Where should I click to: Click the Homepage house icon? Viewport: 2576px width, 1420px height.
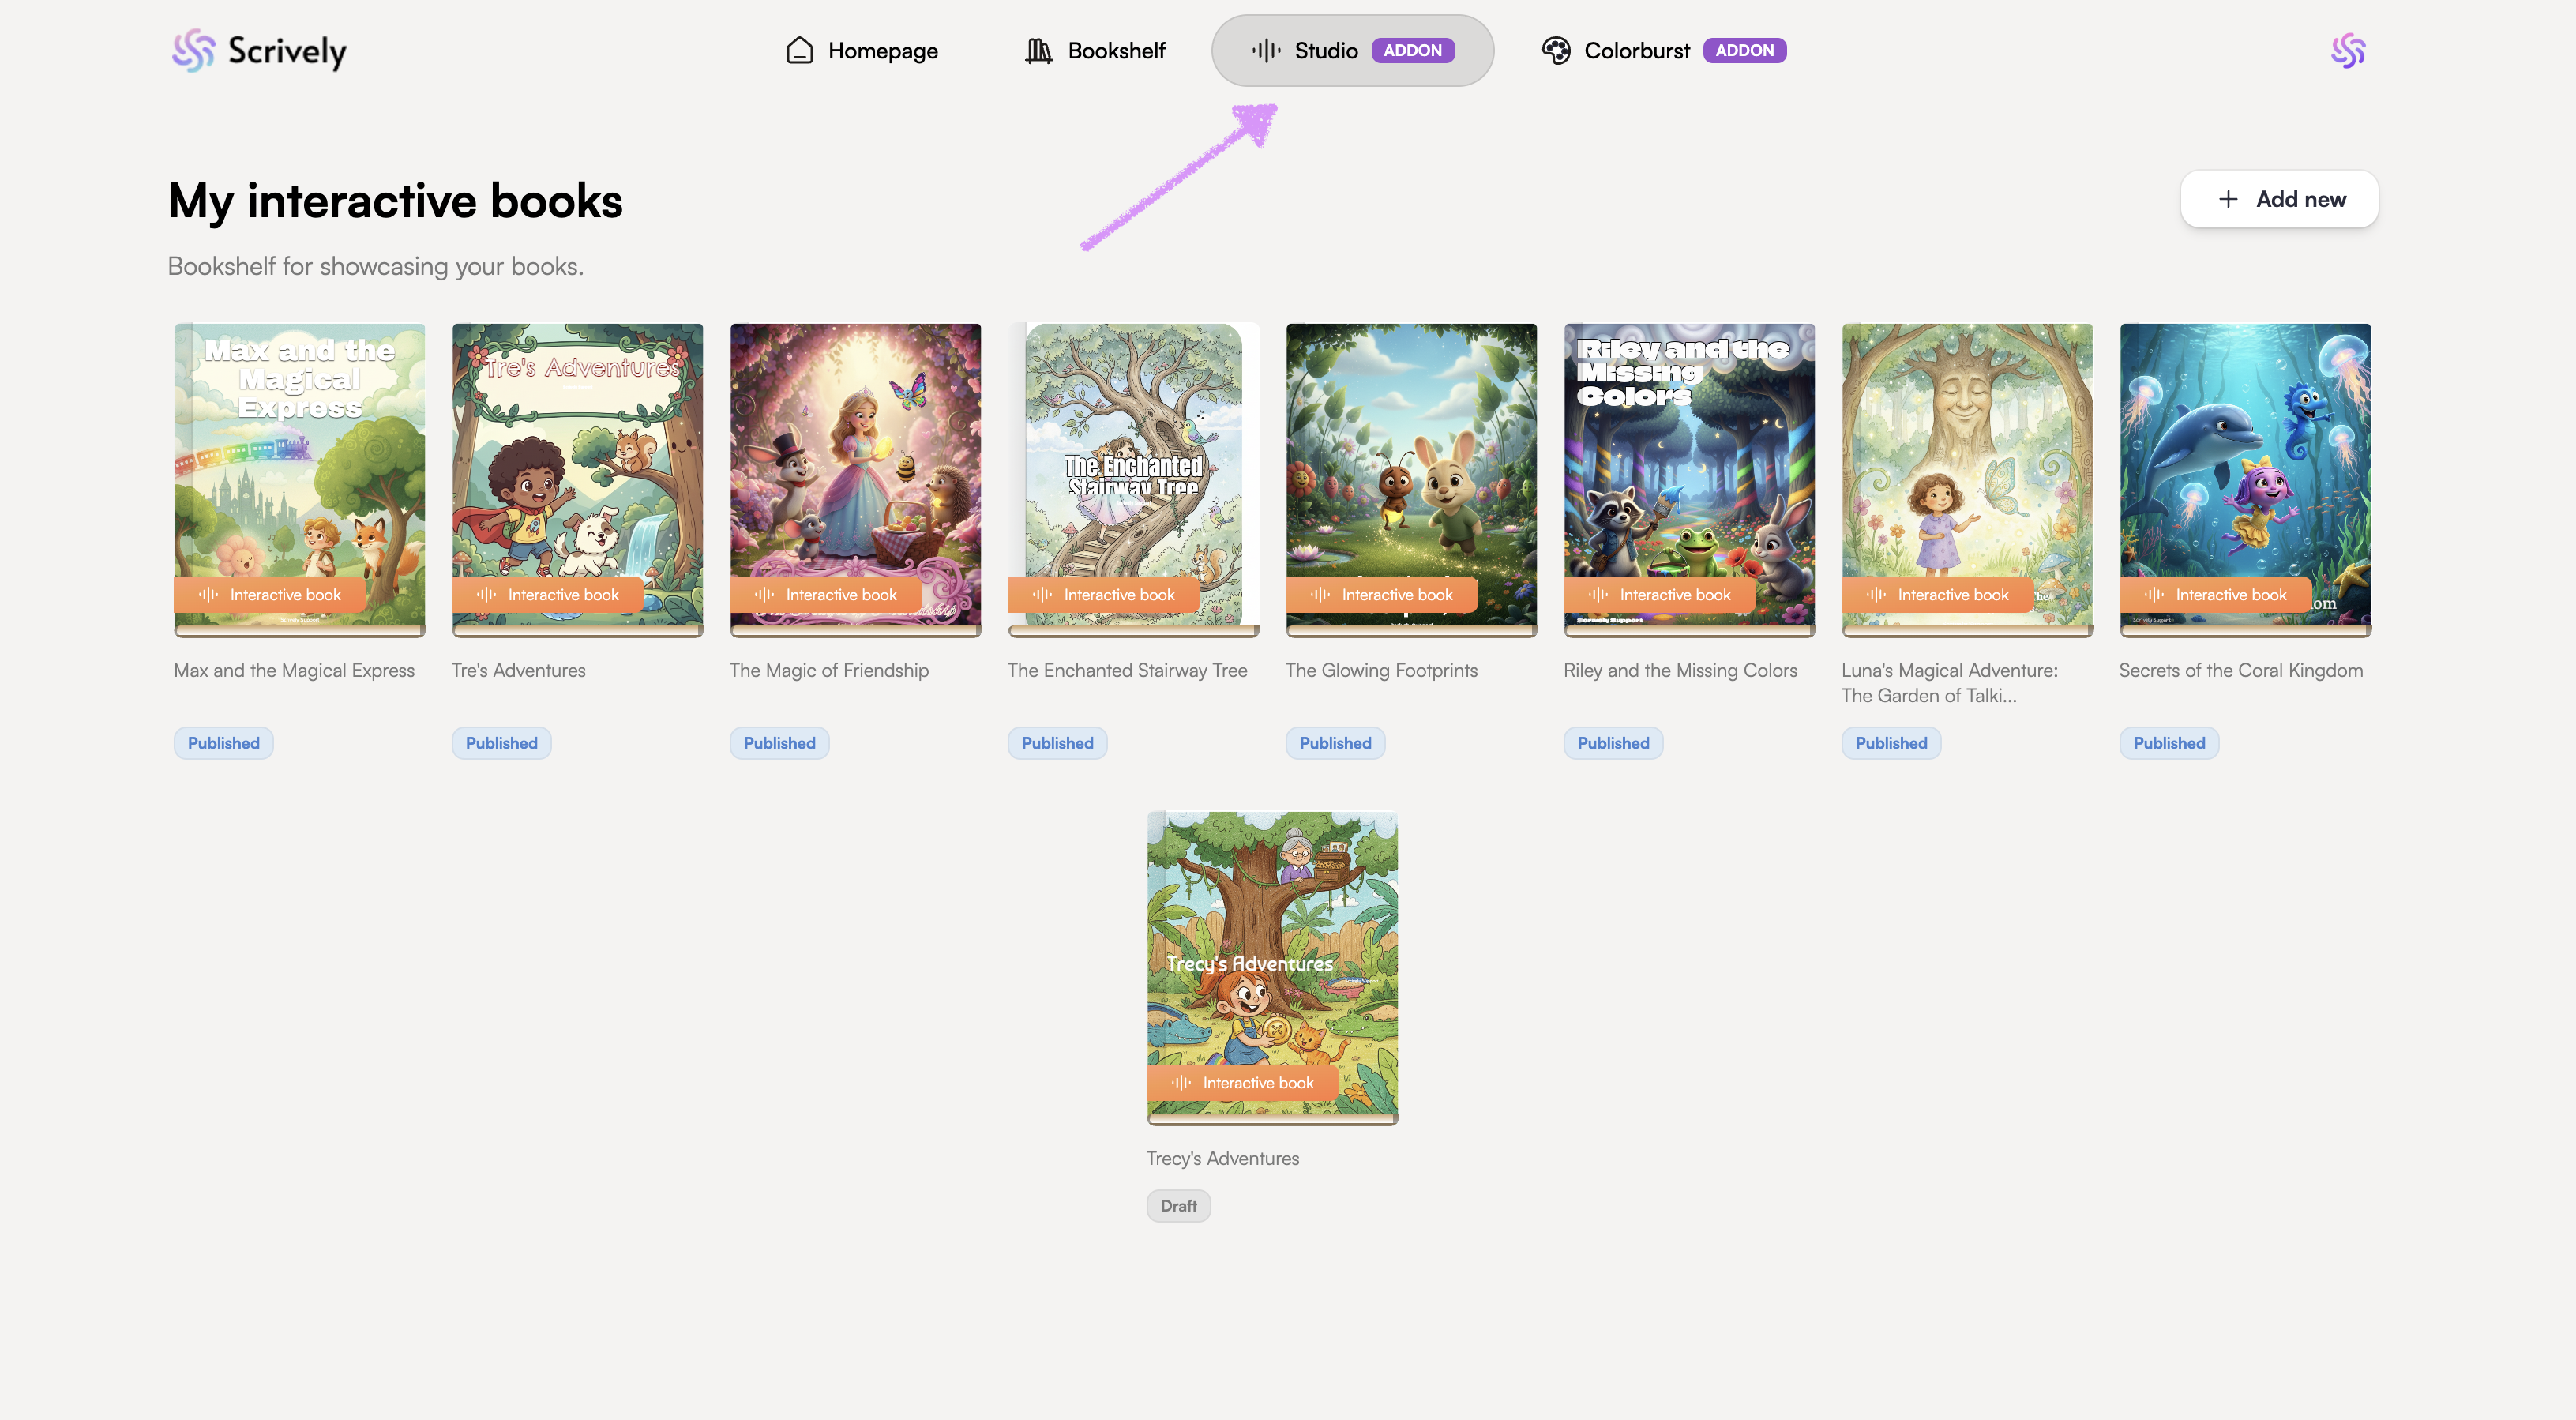pyautogui.click(x=799, y=50)
